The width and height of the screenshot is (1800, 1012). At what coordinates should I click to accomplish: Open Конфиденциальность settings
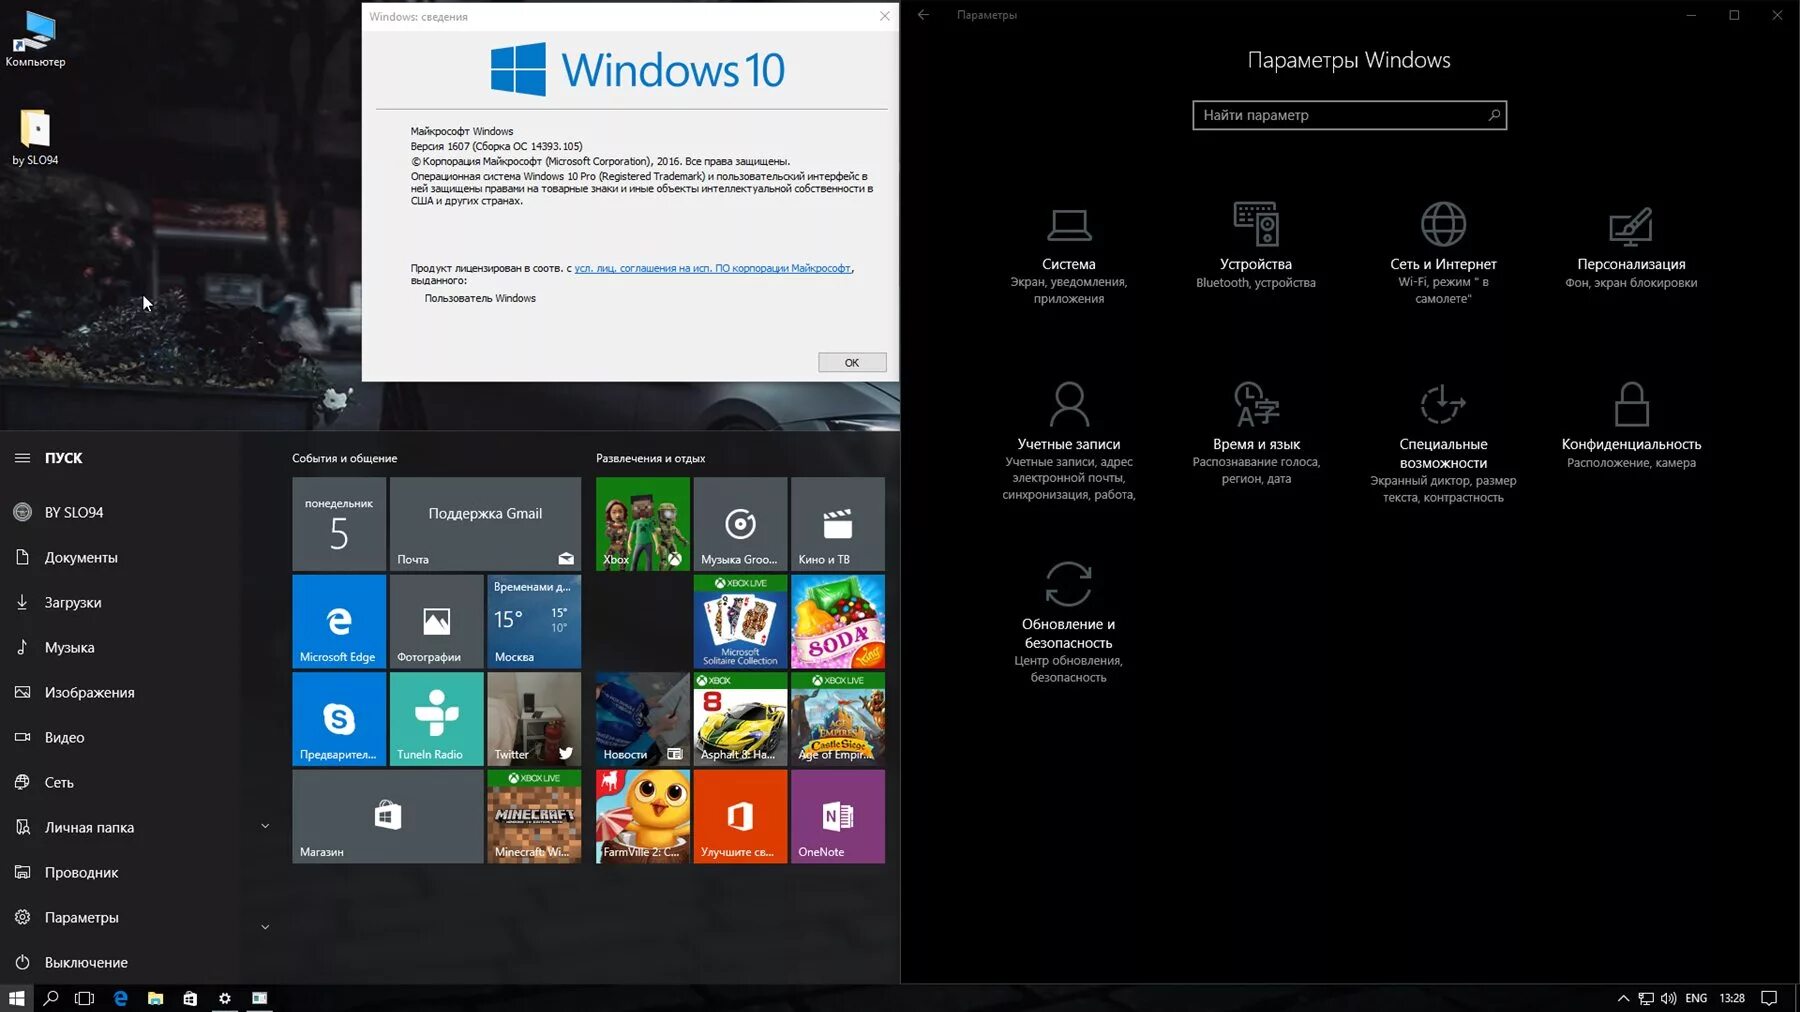tap(1631, 425)
